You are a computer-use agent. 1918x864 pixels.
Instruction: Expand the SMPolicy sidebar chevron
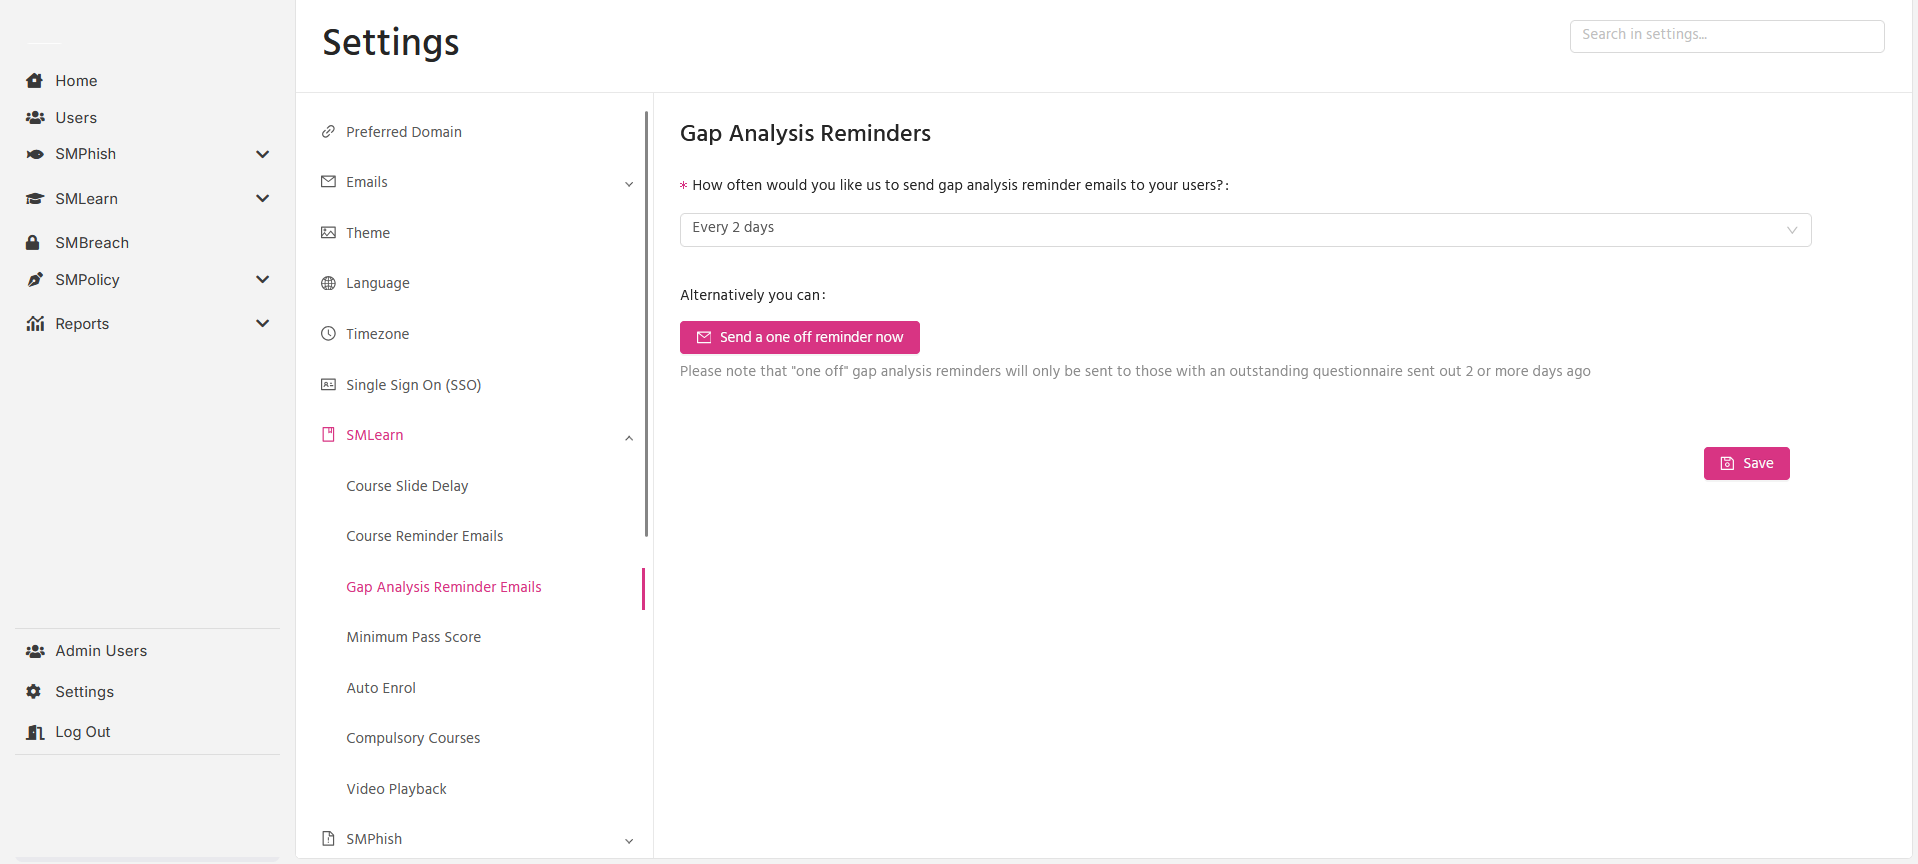pyautogui.click(x=263, y=280)
